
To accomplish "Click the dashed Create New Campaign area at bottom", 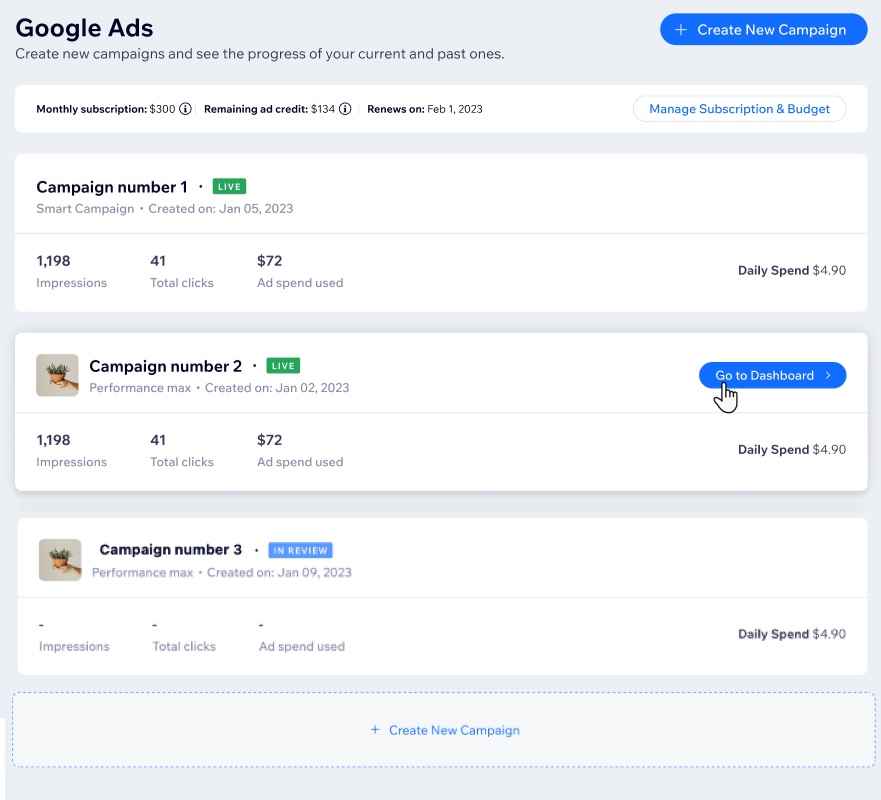I will (443, 730).
